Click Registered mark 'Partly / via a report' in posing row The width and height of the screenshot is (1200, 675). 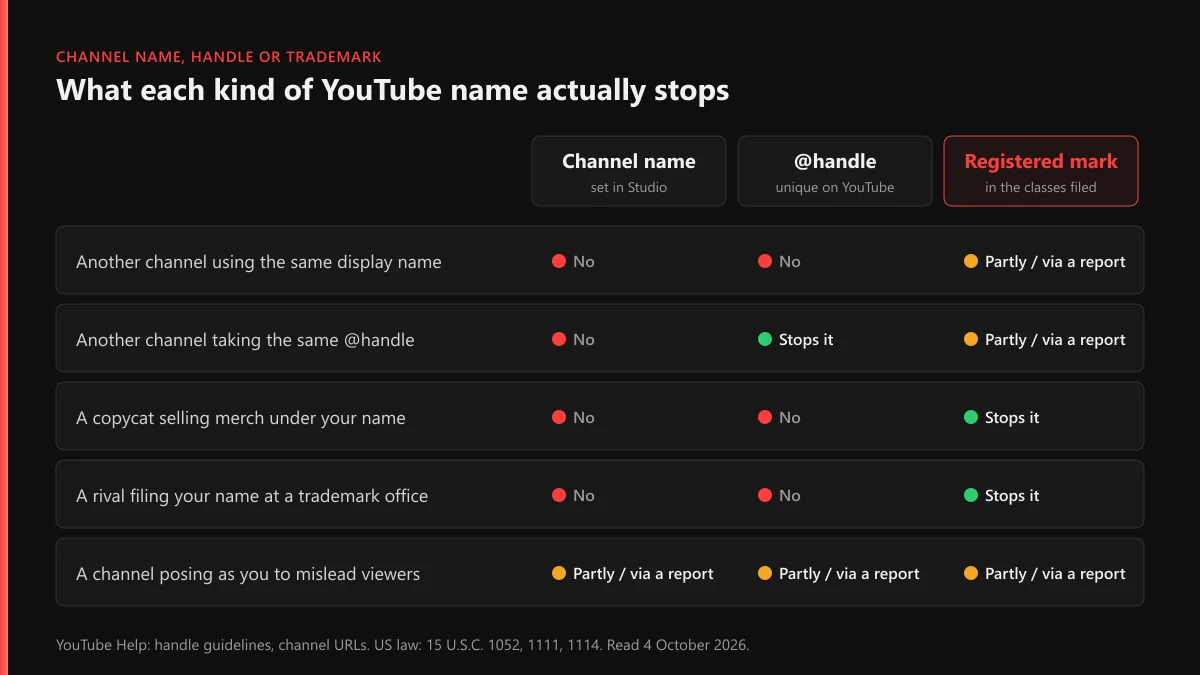[x=1045, y=574]
